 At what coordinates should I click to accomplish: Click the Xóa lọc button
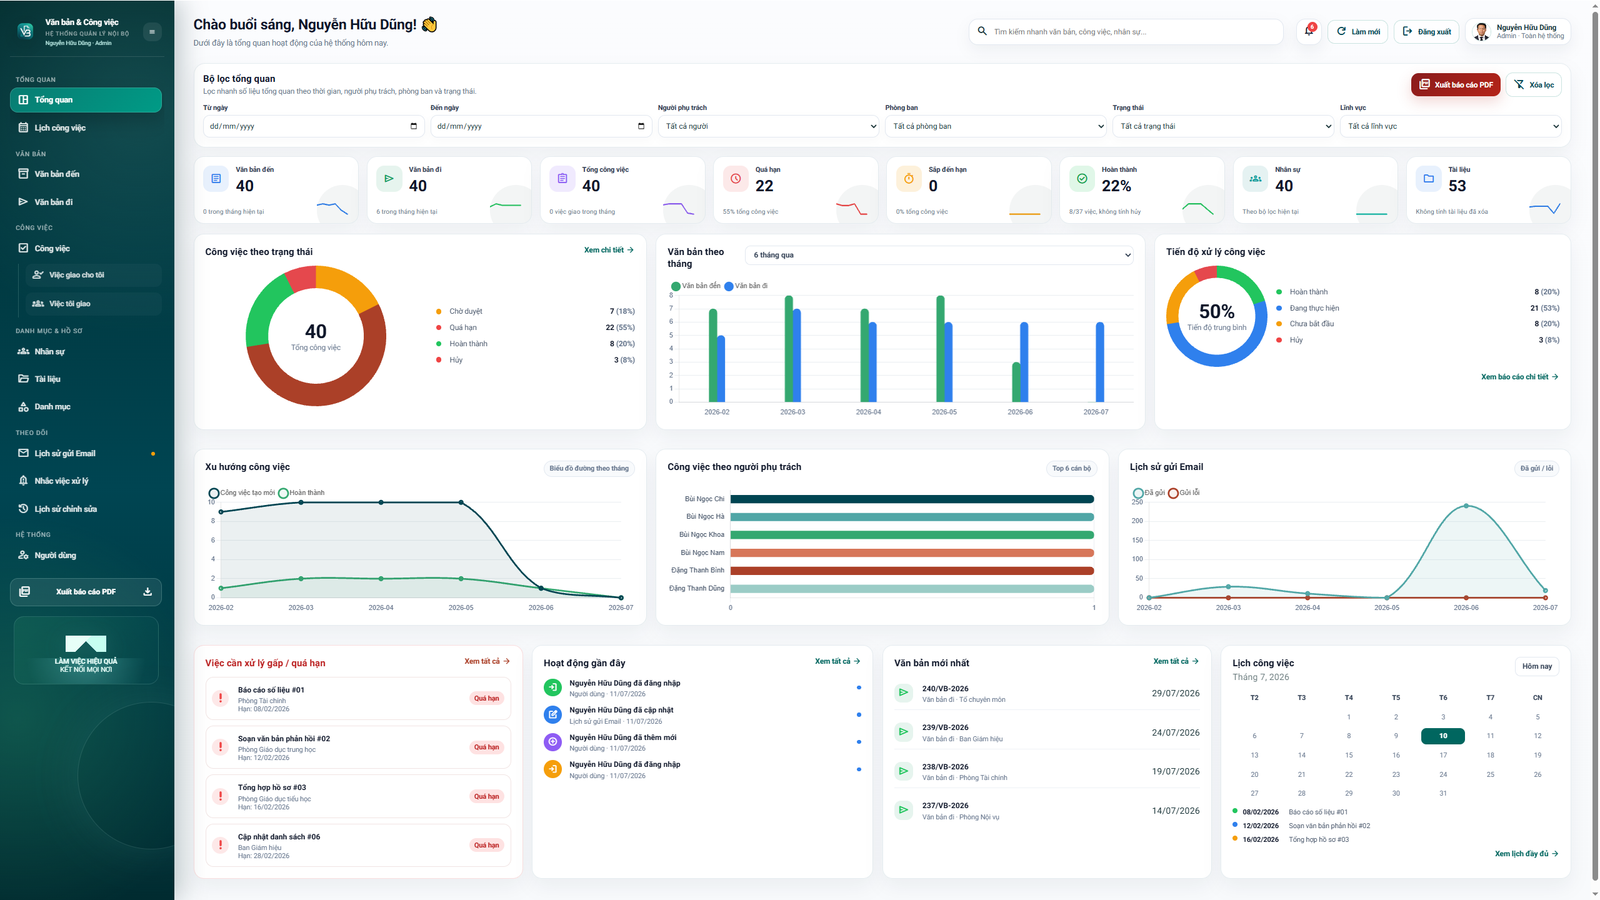[1534, 85]
